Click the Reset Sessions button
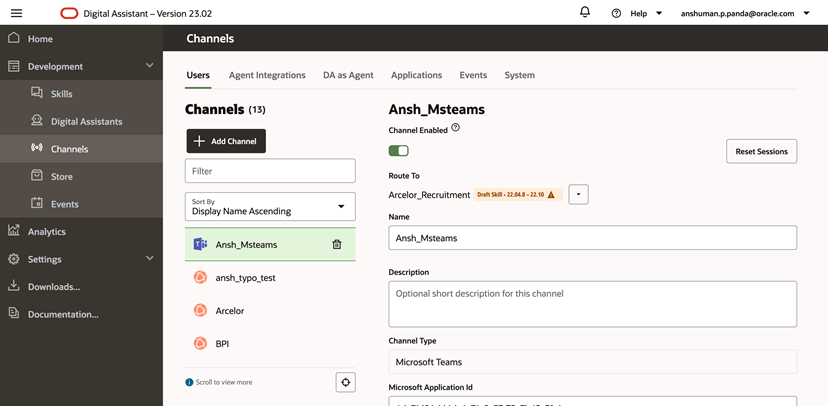 tap(761, 151)
